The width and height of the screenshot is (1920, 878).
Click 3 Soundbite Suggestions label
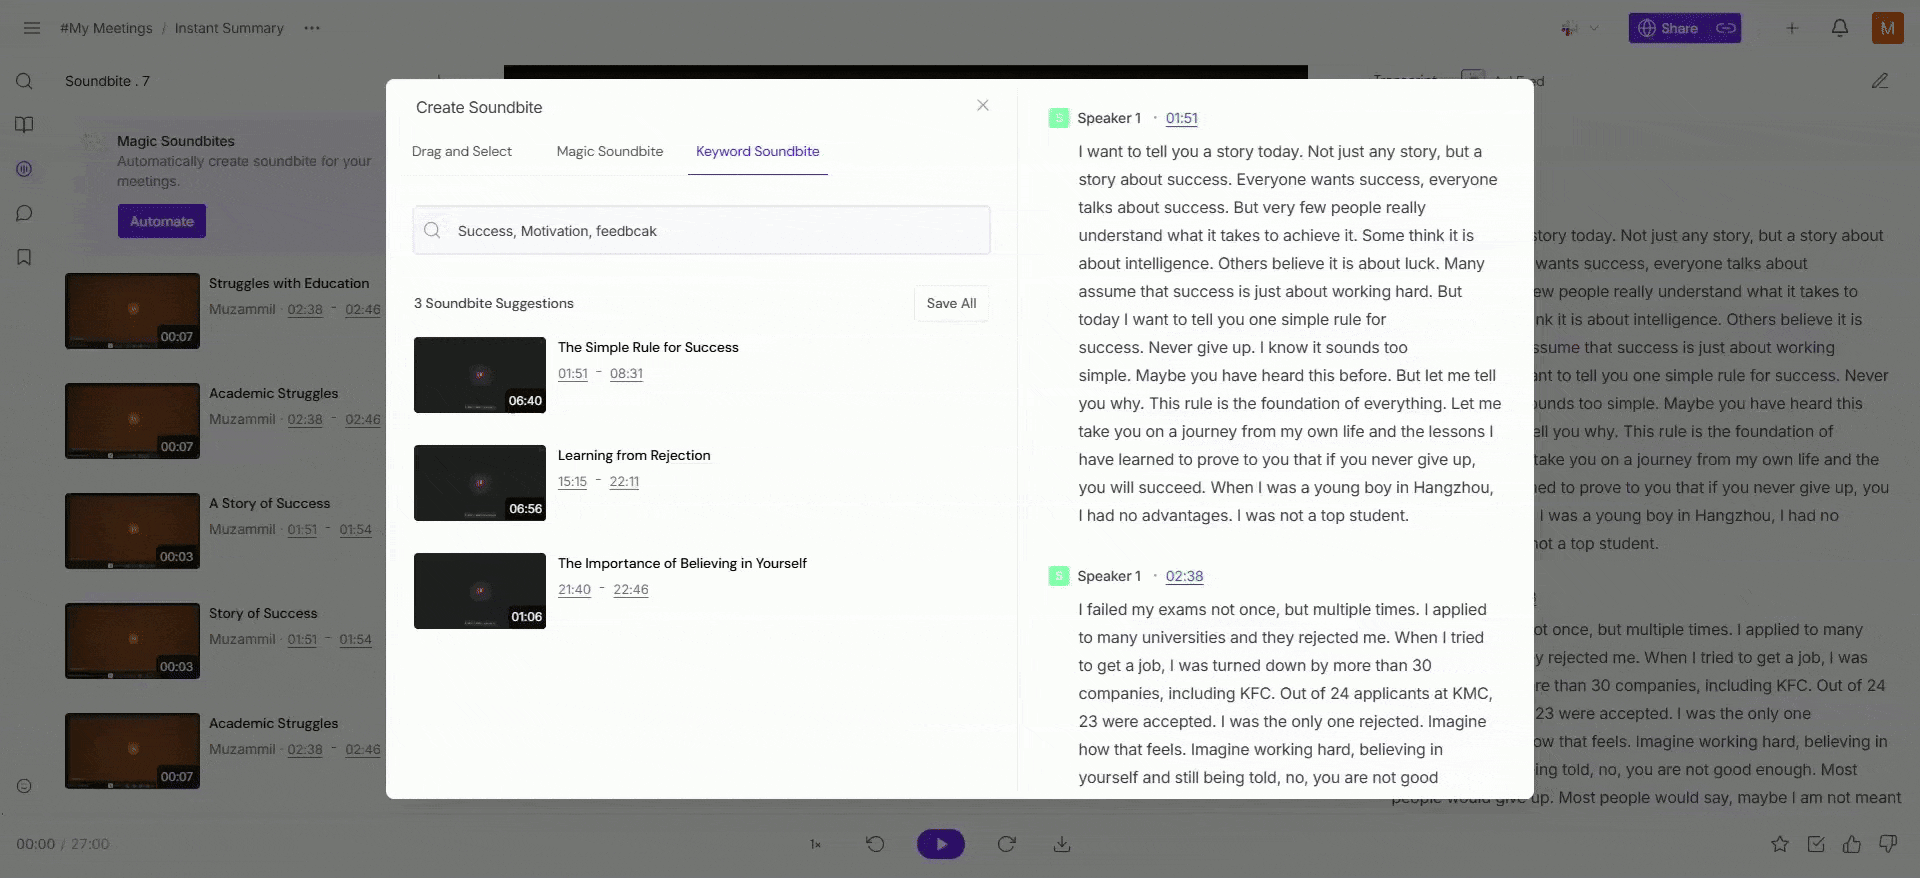pos(494,303)
